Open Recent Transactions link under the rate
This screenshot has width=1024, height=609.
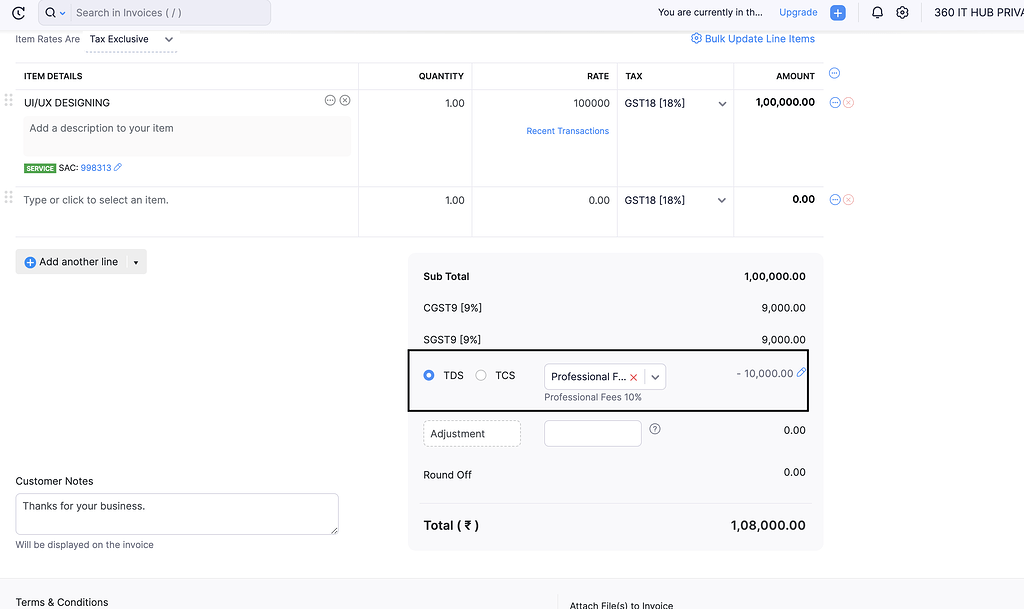tap(567, 130)
